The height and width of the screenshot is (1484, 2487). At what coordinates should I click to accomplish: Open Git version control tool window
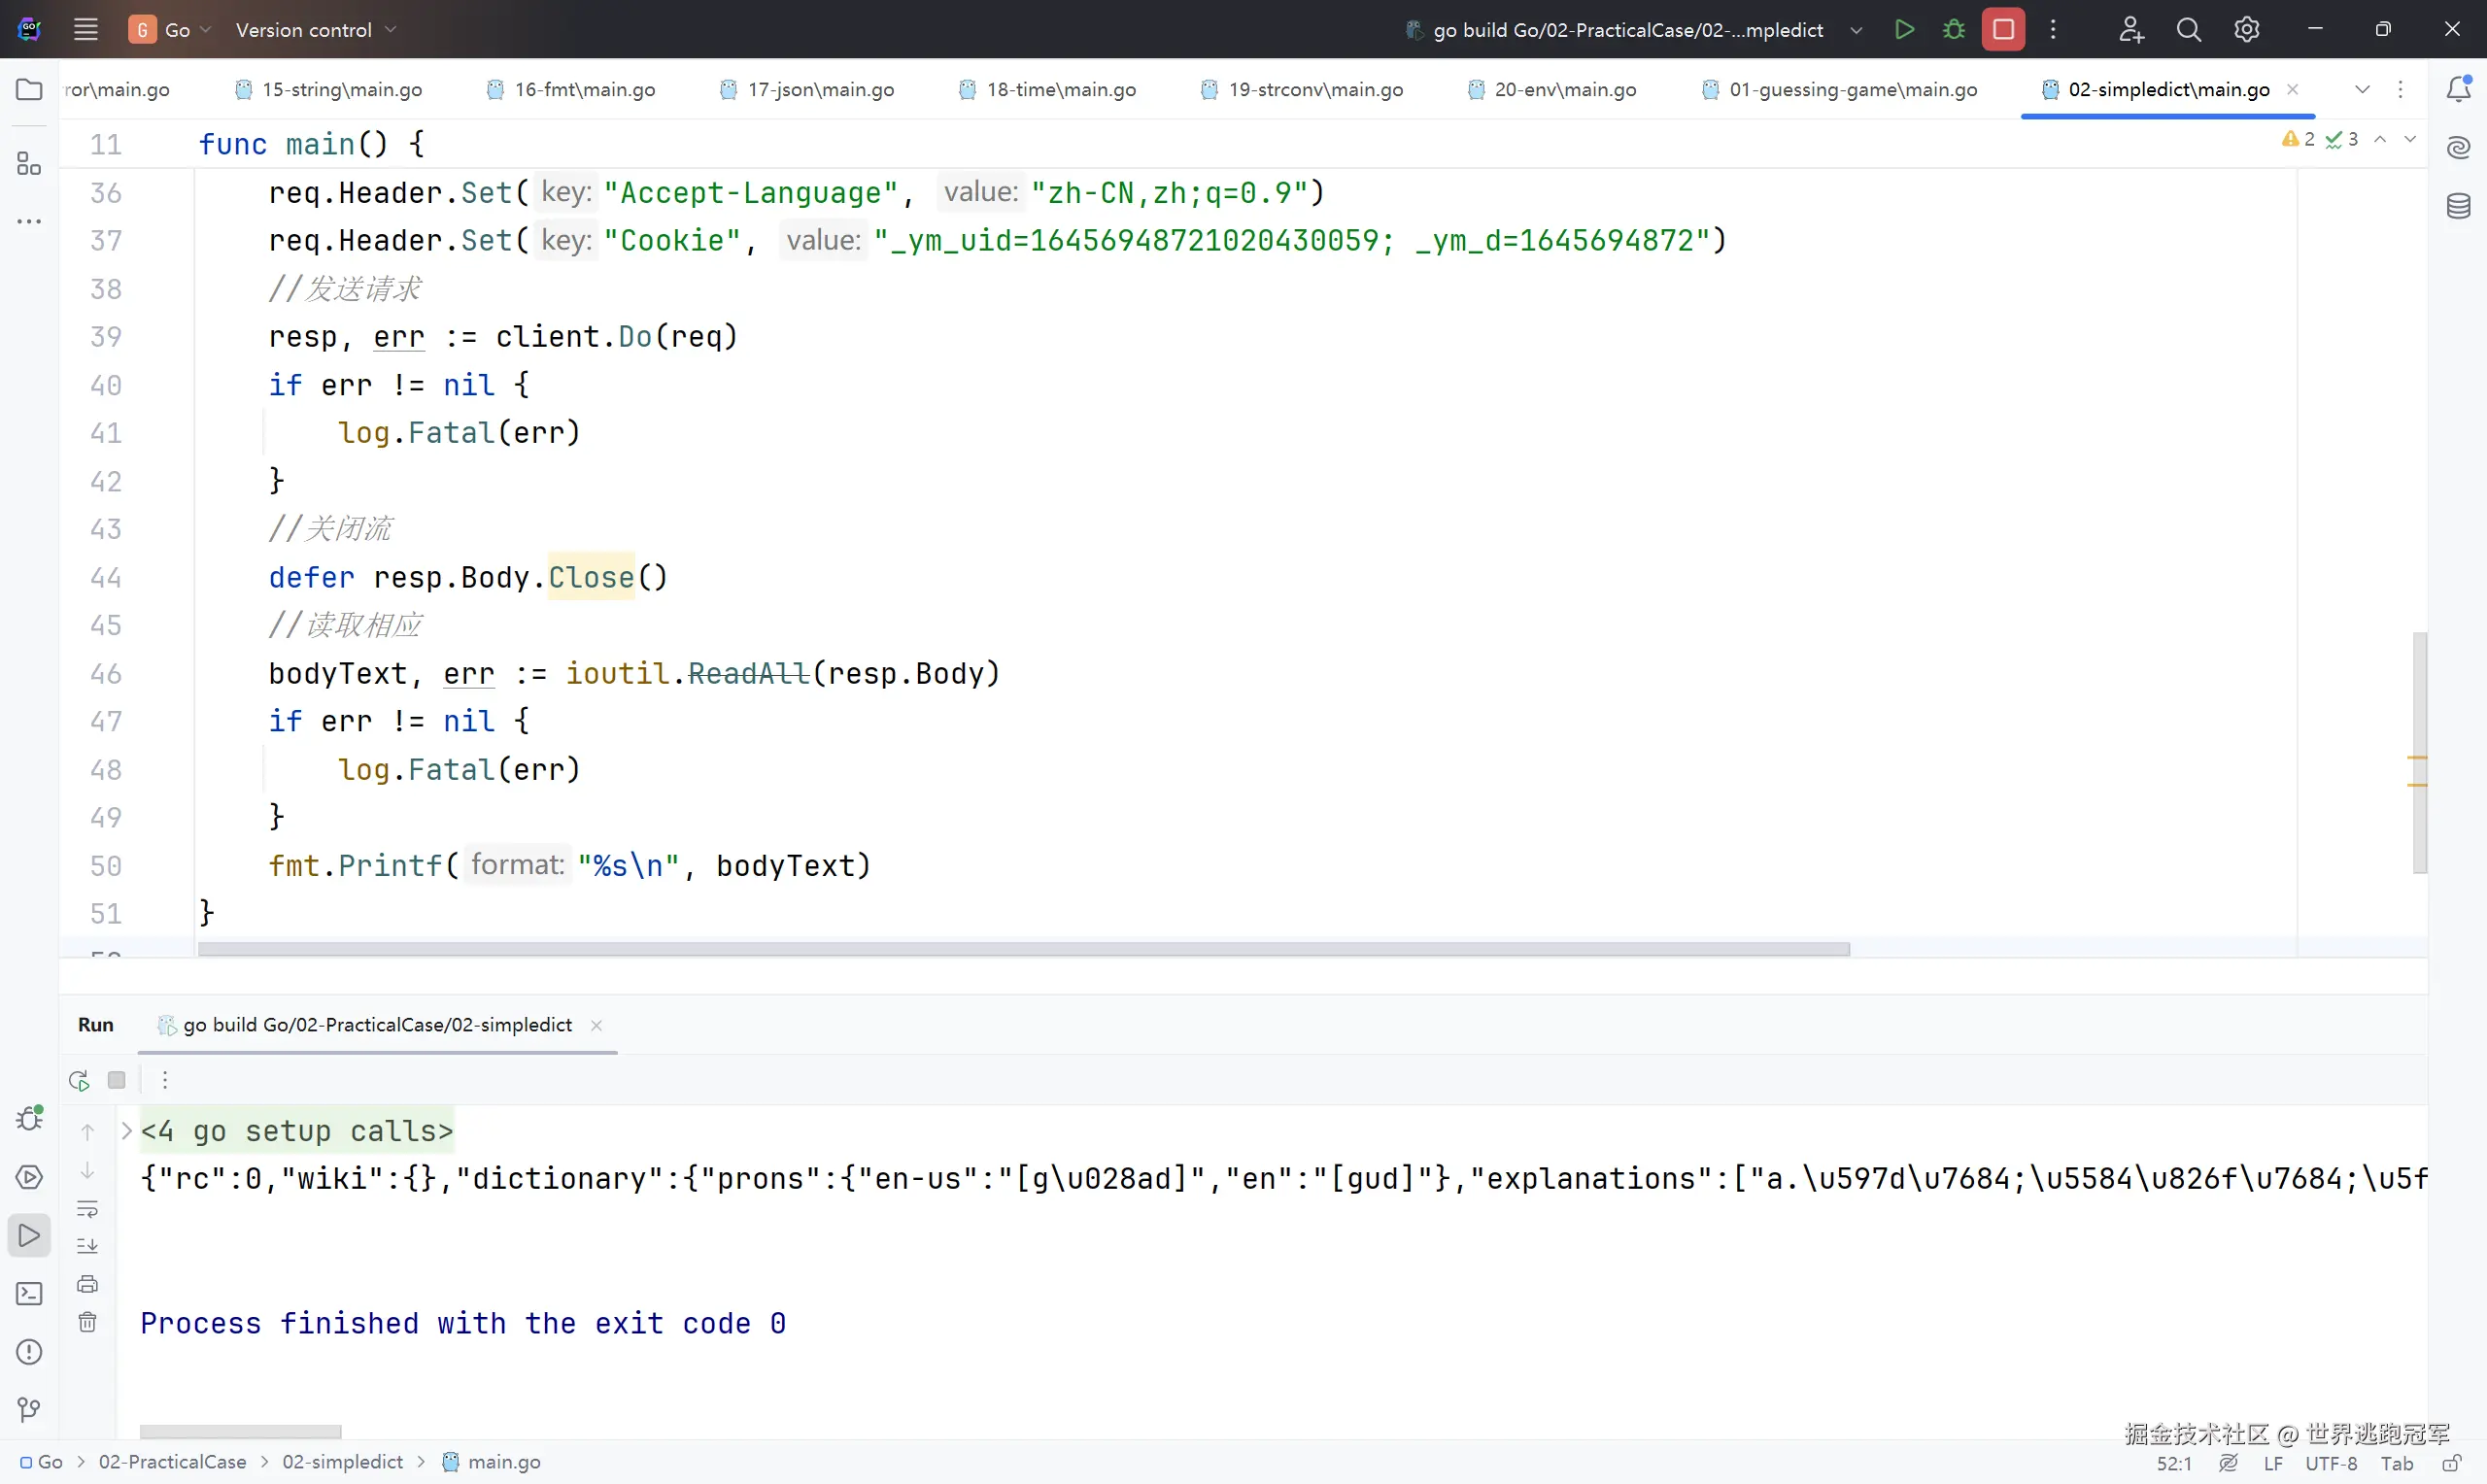point(29,1410)
